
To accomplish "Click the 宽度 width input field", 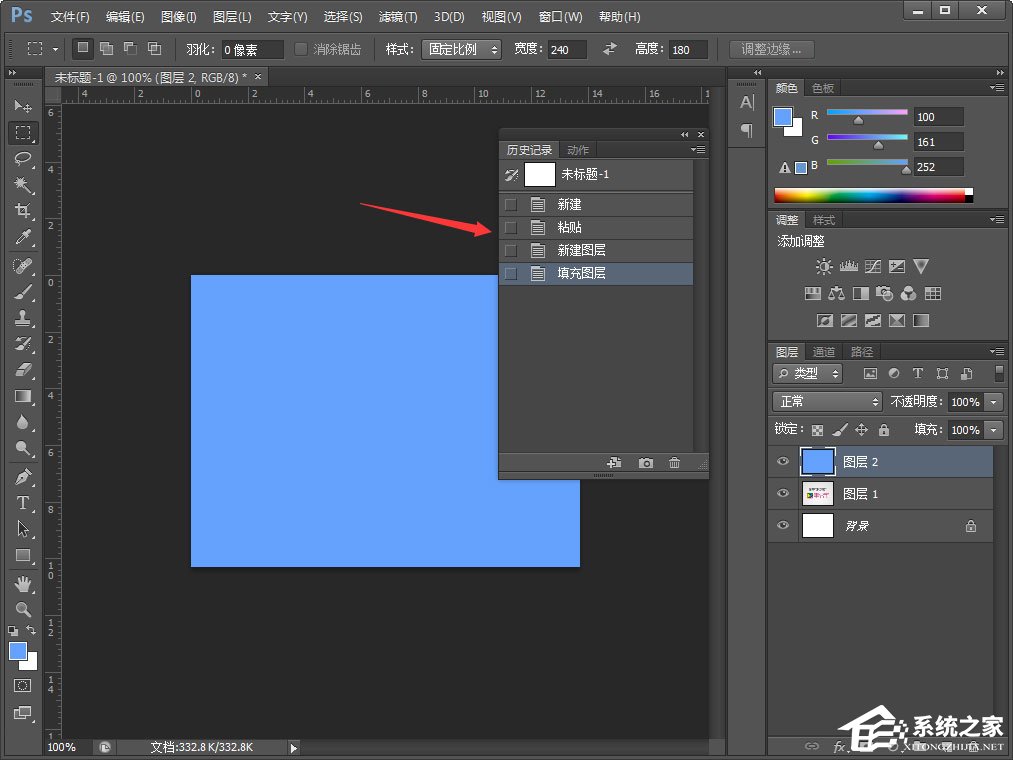I will (x=566, y=49).
